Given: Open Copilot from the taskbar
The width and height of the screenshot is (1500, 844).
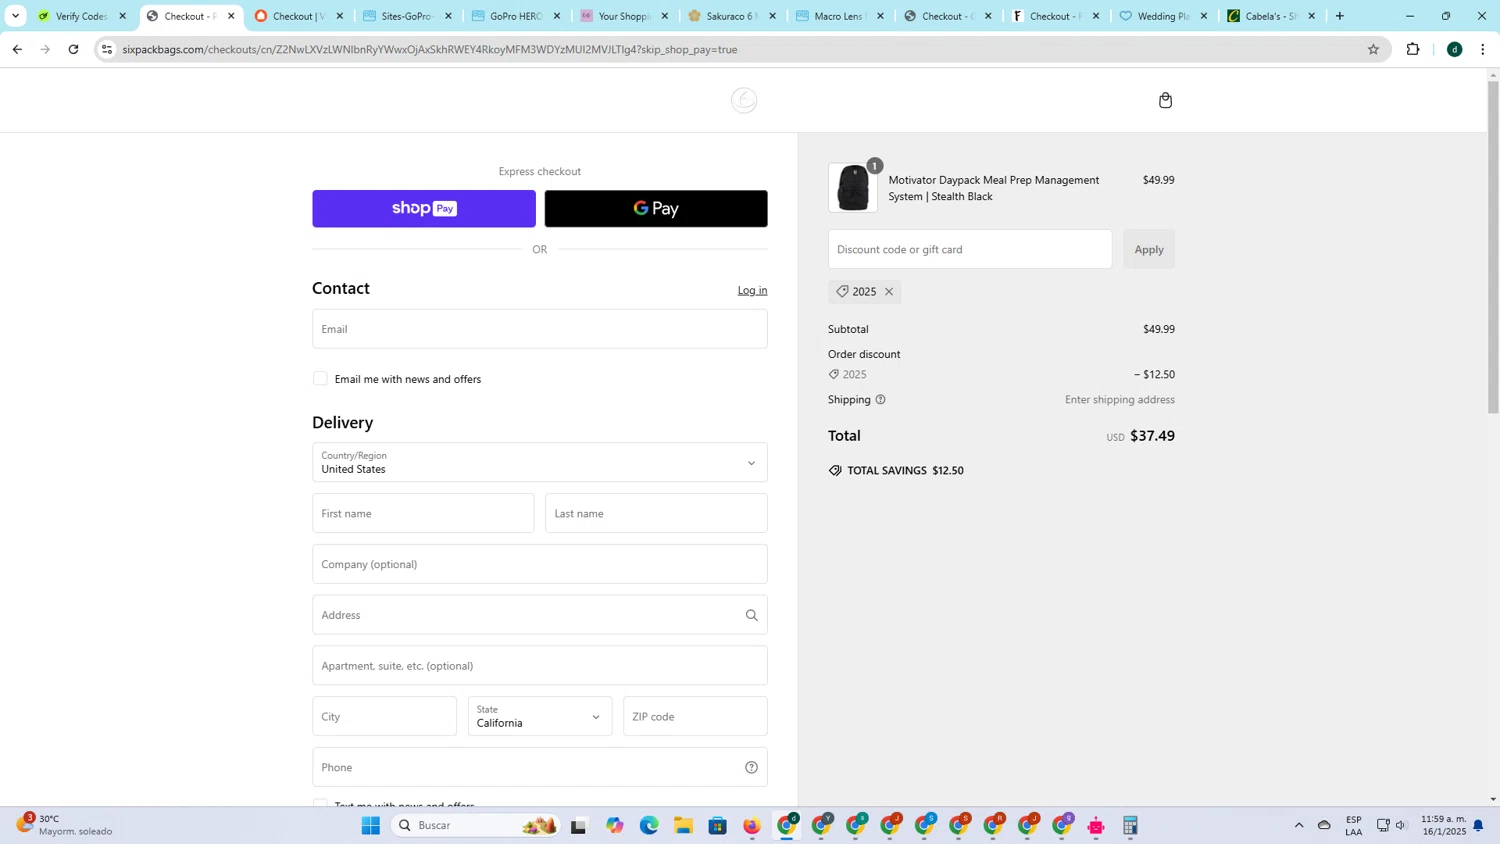Looking at the screenshot, I should [614, 825].
